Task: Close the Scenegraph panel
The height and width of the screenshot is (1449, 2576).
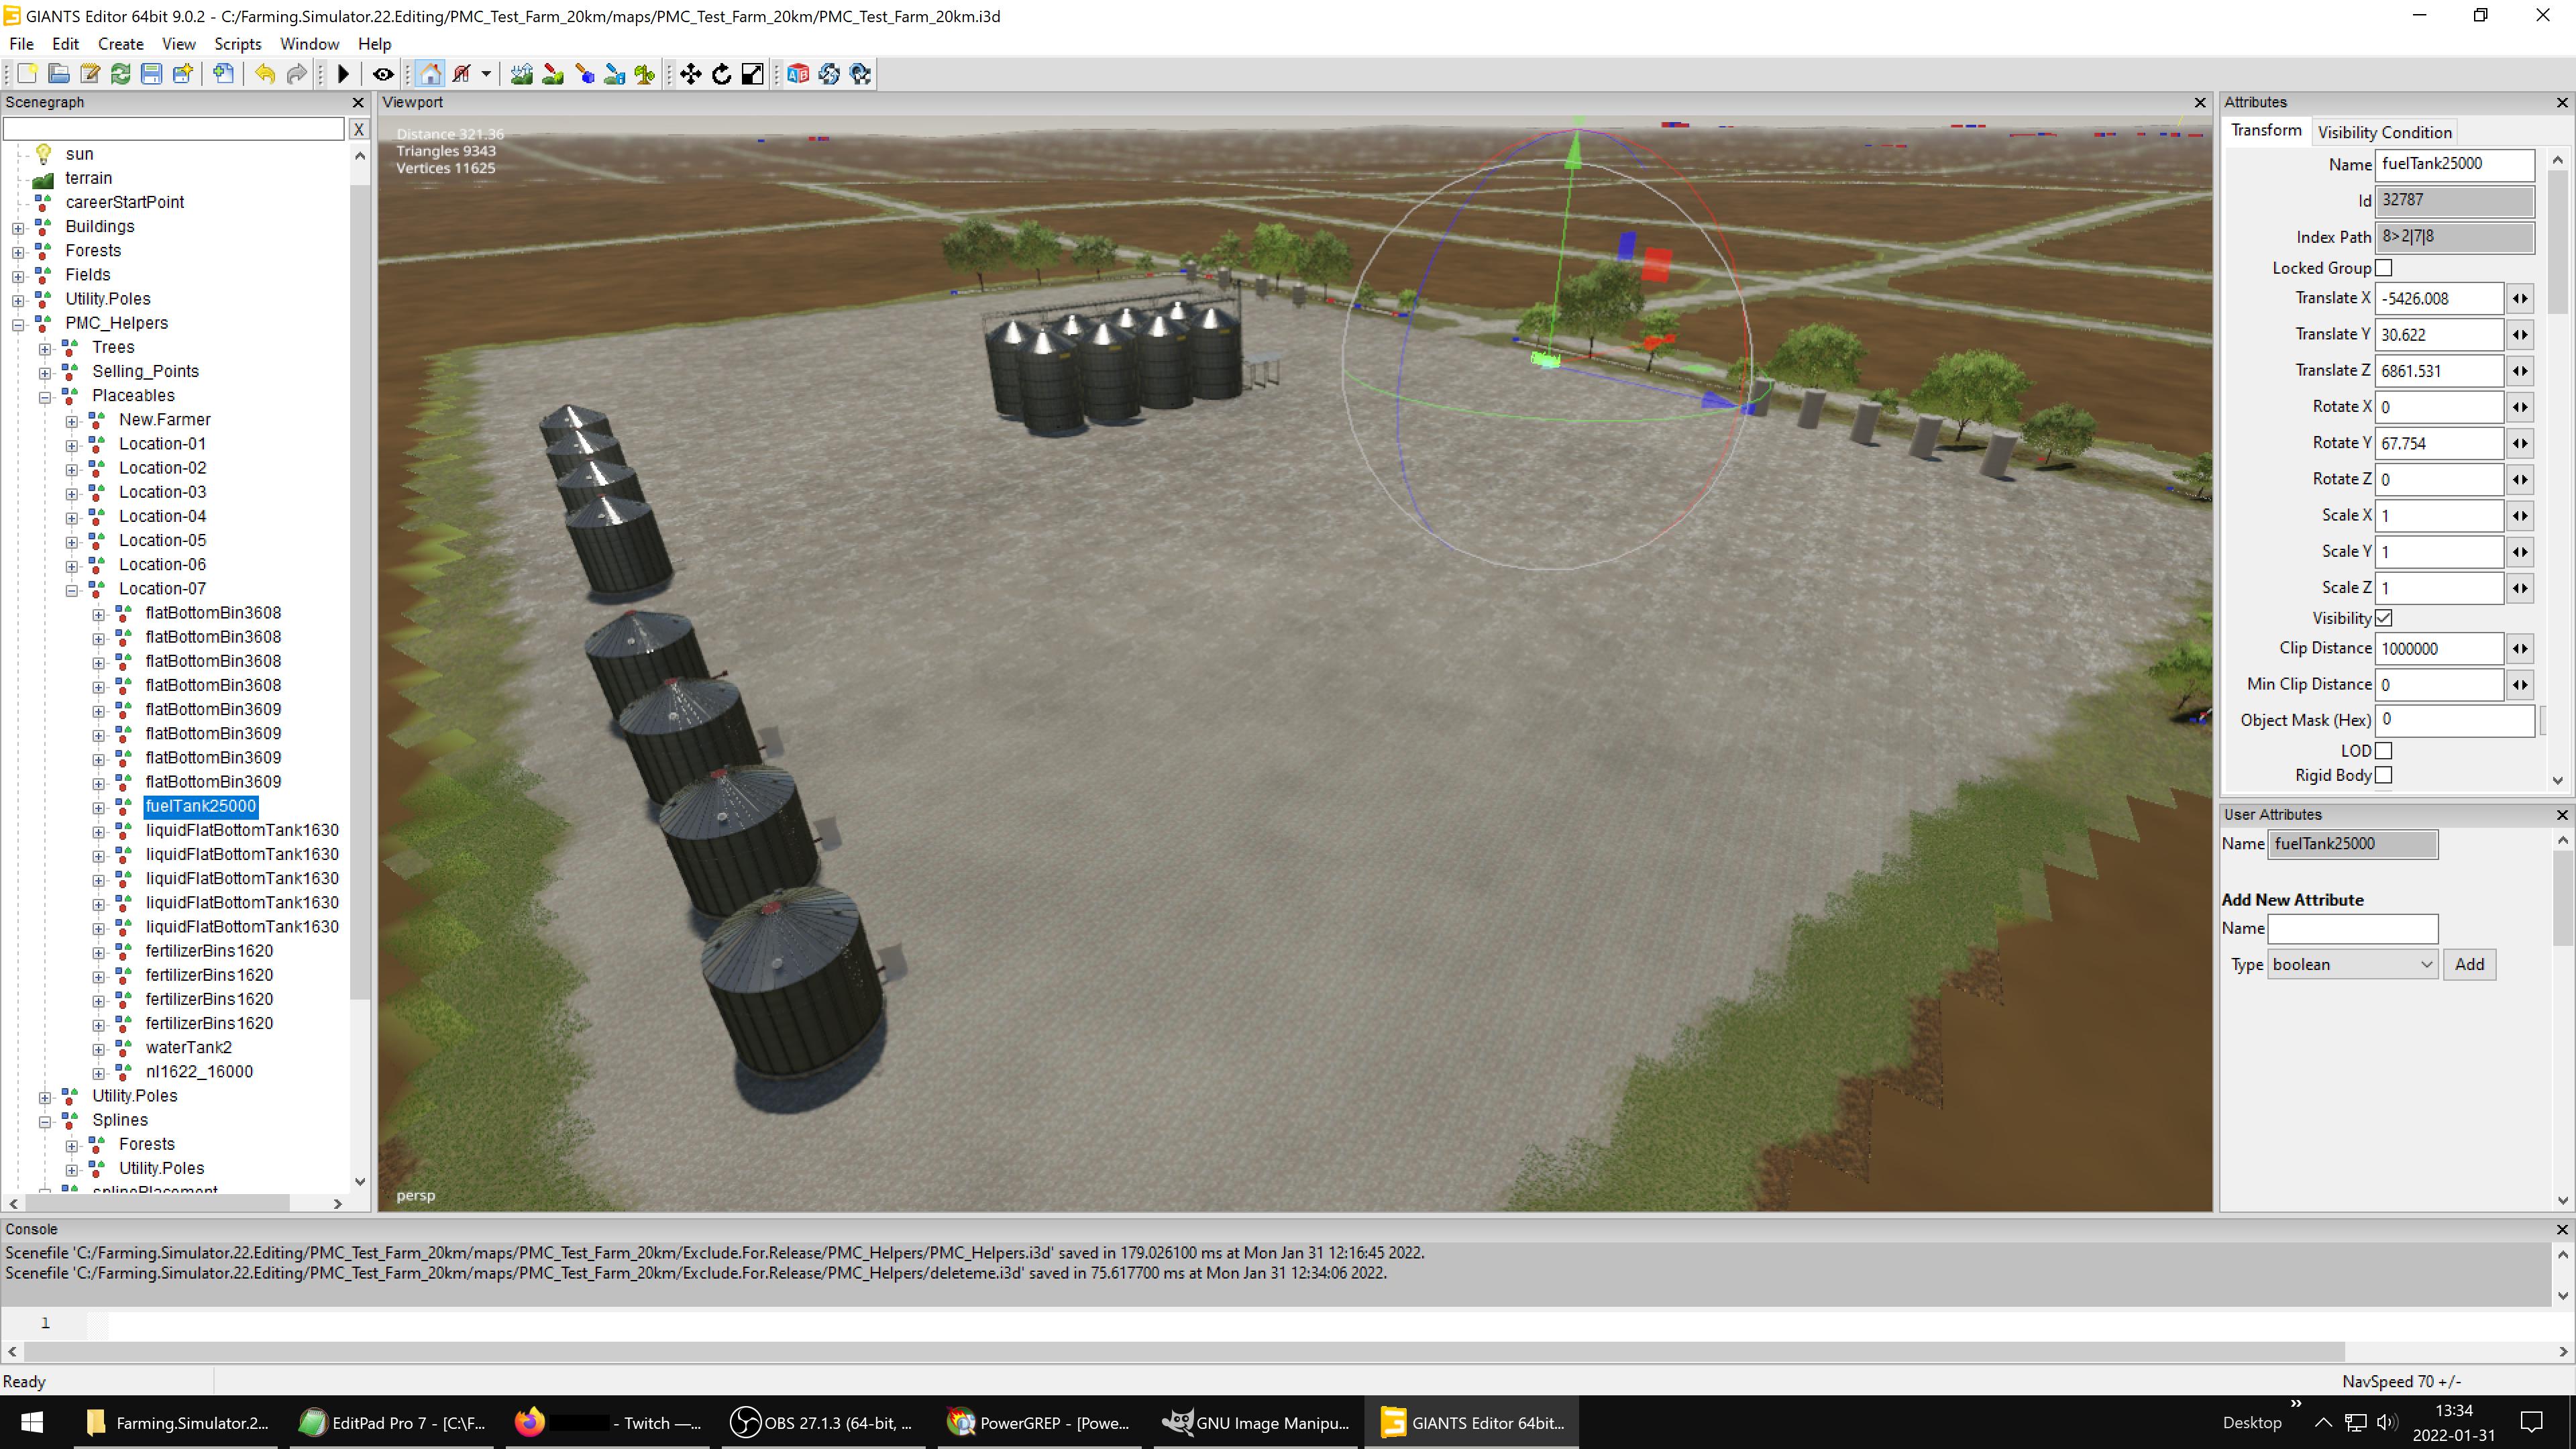Action: click(358, 103)
